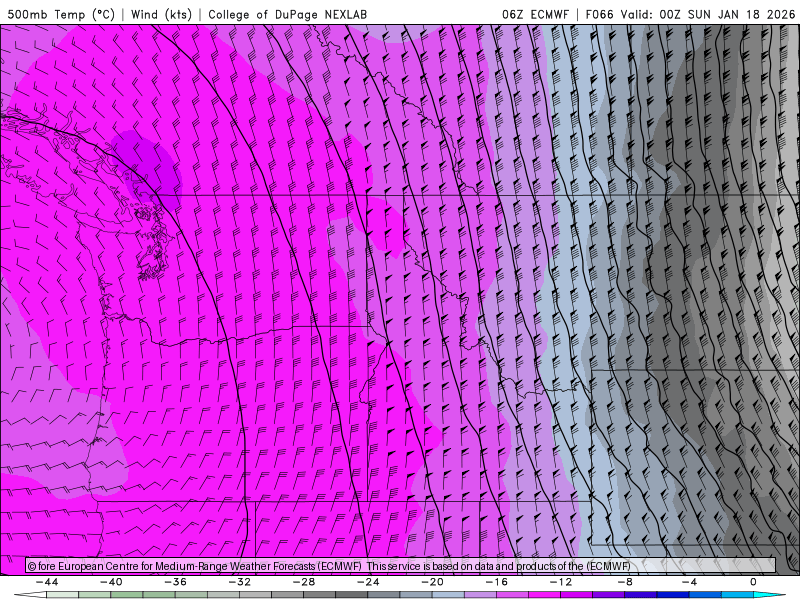Click the -40 colorbar label

[111, 582]
